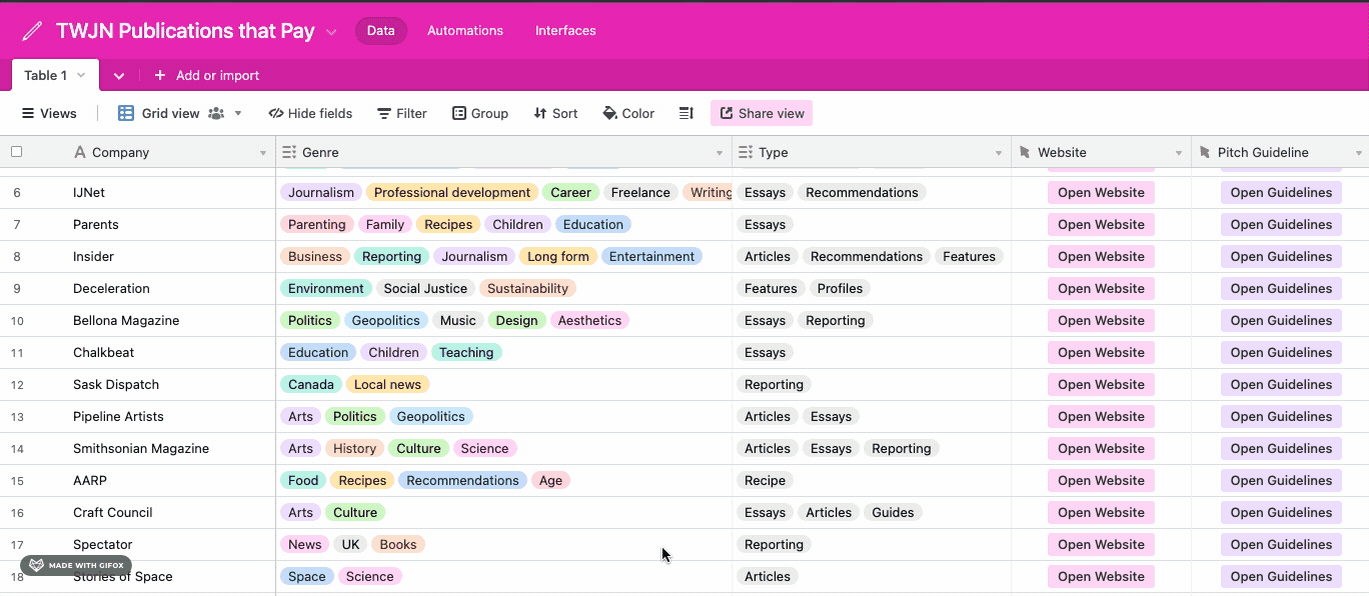Click the collaborators people icon
Viewport: 1369px width, 596px height.
click(216, 114)
